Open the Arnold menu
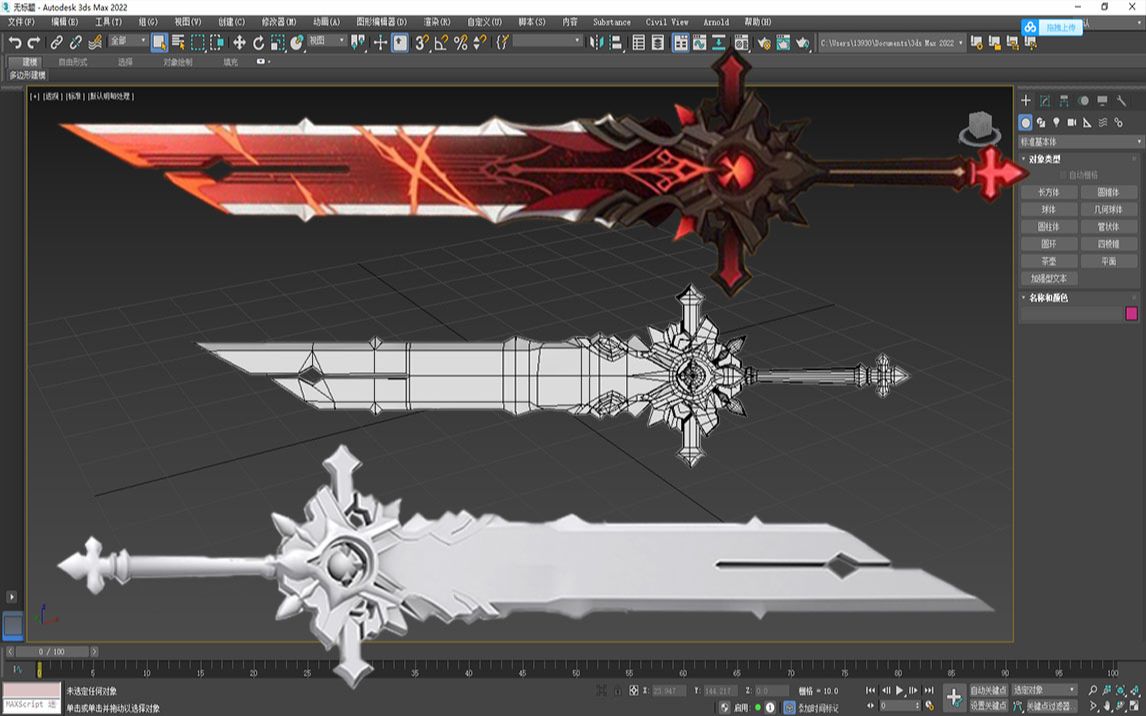This screenshot has width=1146, height=716. [716, 22]
